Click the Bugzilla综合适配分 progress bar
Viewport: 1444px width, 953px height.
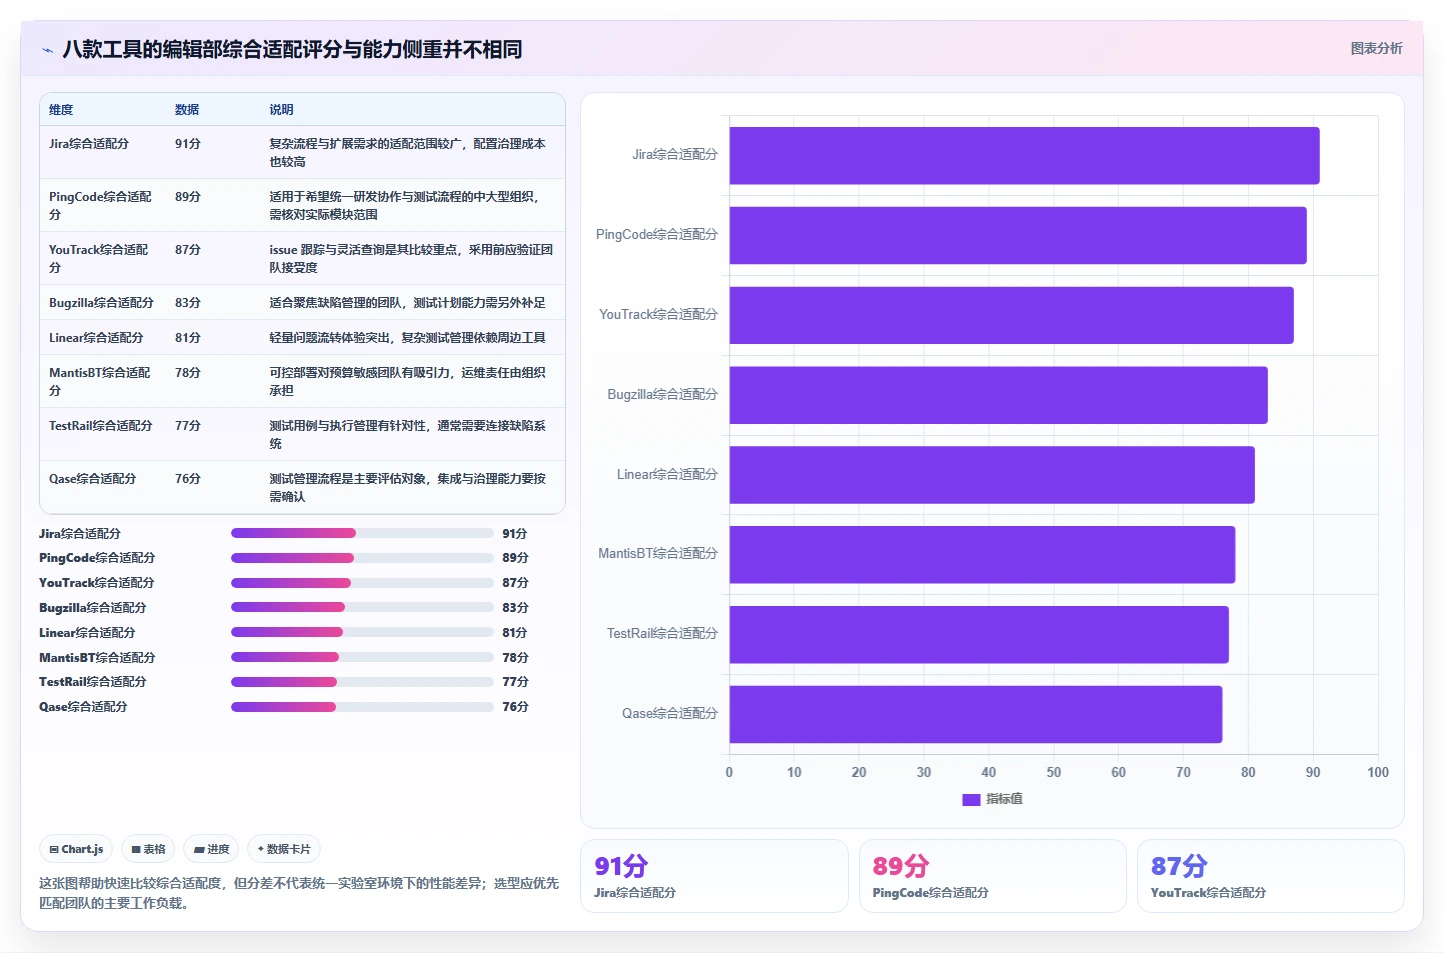click(362, 607)
